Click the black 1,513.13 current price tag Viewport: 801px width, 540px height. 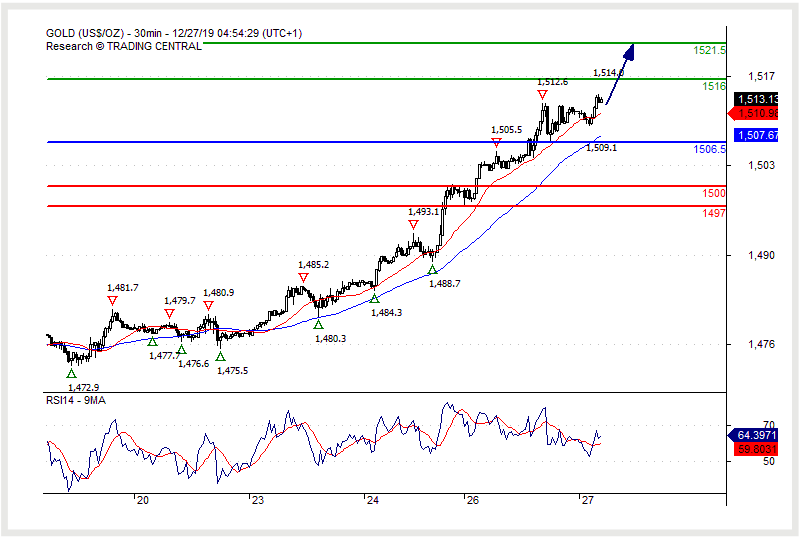point(757,99)
